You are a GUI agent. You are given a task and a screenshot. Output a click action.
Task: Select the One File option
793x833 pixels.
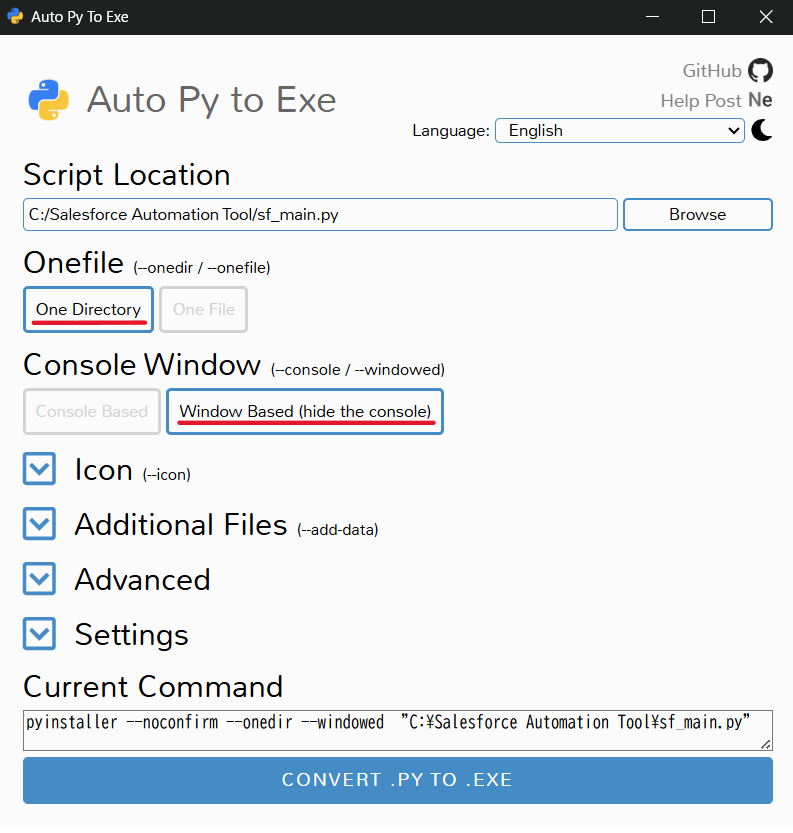pos(203,310)
